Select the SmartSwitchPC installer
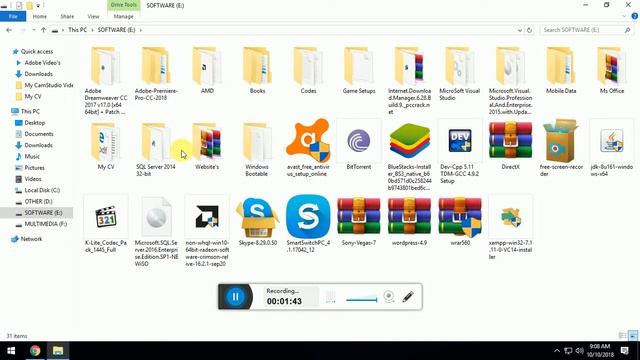 308,224
